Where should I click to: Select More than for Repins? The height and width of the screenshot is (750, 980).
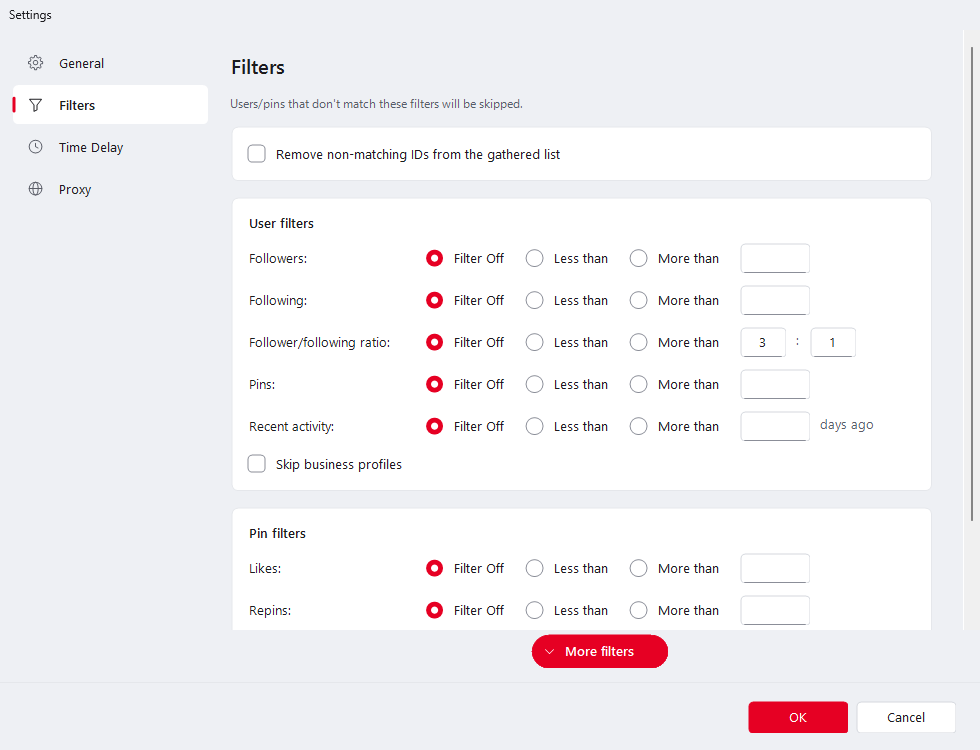(638, 610)
